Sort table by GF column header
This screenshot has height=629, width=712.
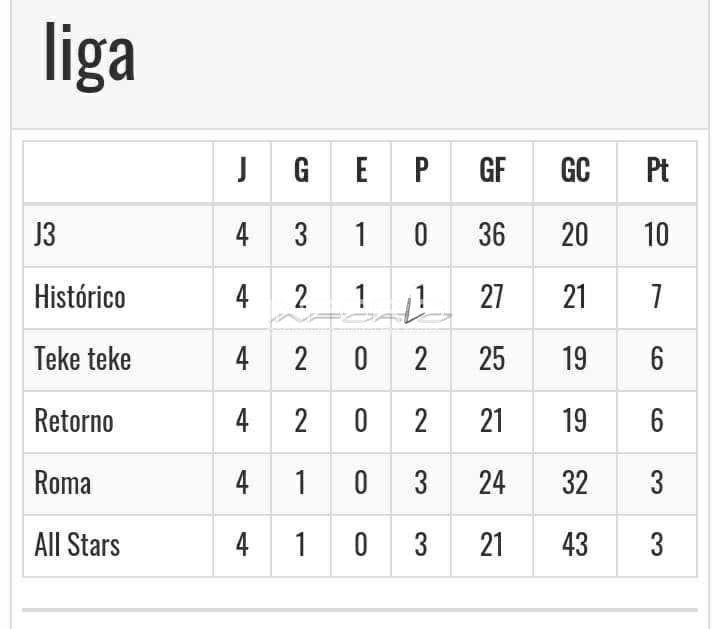click(x=492, y=171)
